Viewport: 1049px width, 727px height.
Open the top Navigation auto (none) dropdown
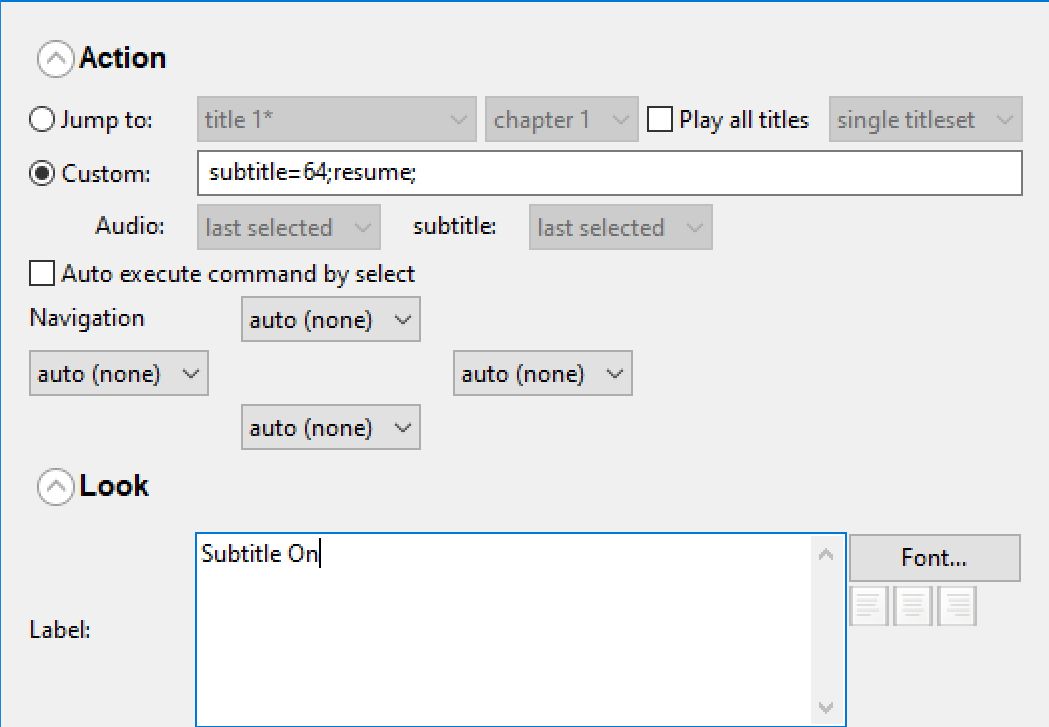(331, 321)
